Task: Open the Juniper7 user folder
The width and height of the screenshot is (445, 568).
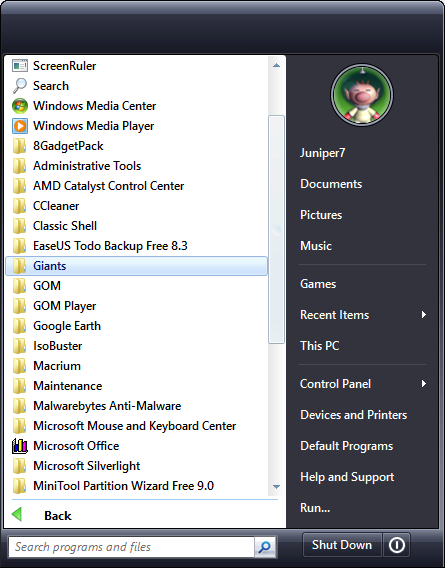Action: (x=323, y=153)
